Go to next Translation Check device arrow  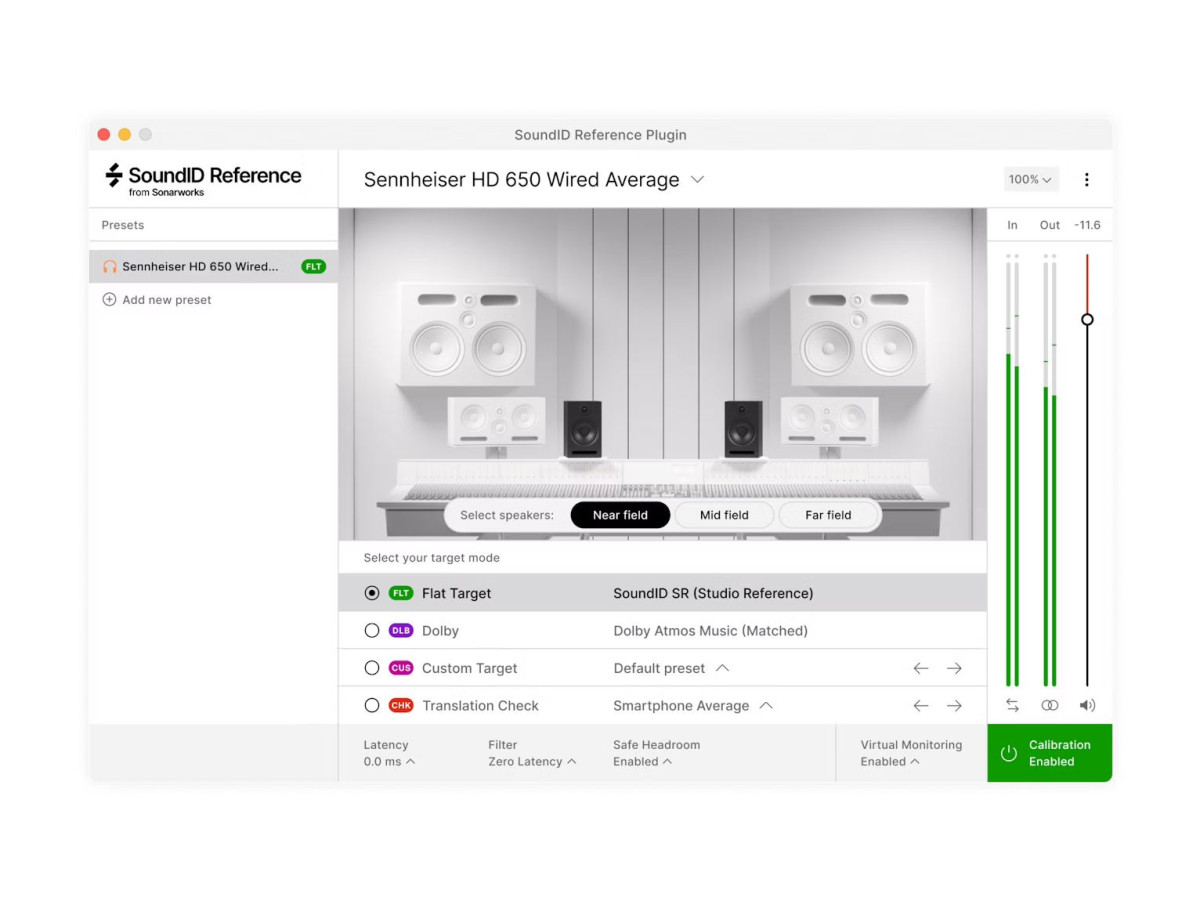[x=954, y=705]
